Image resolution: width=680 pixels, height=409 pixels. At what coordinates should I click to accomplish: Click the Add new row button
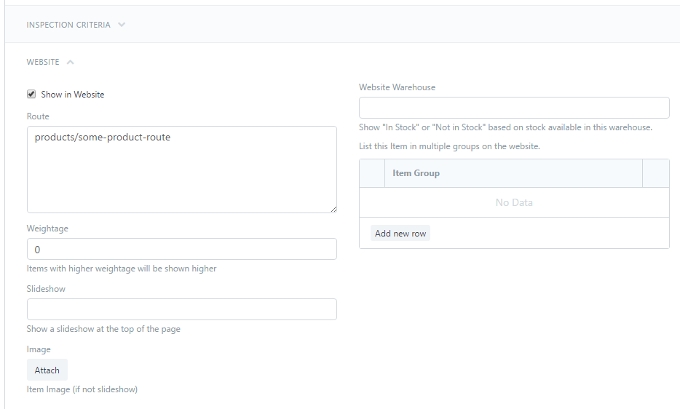(x=400, y=233)
